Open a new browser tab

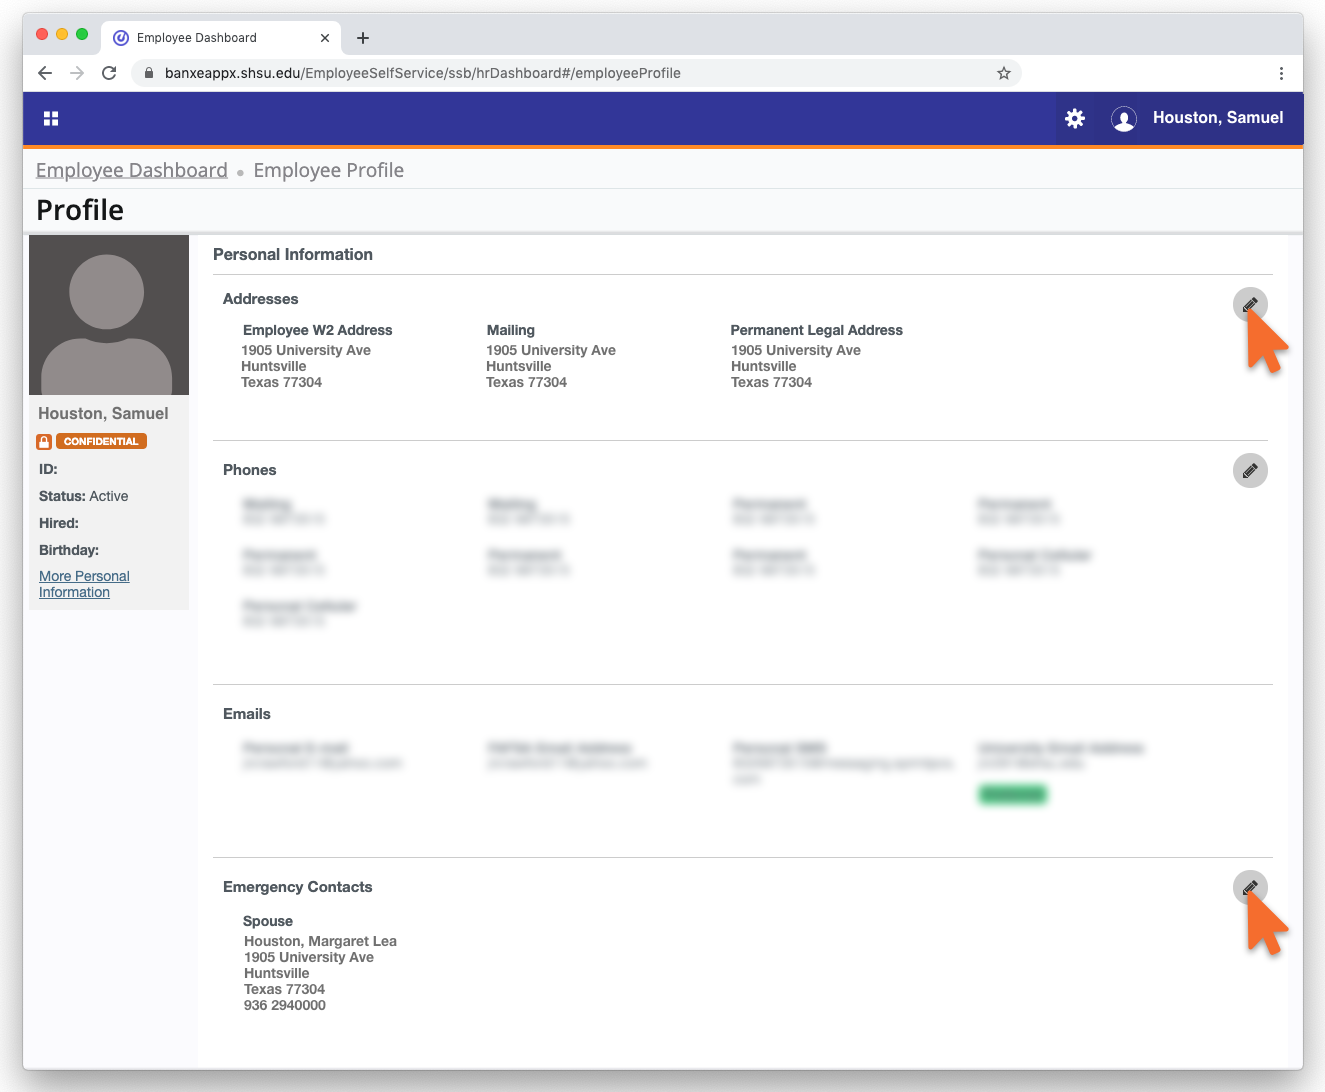(x=363, y=38)
